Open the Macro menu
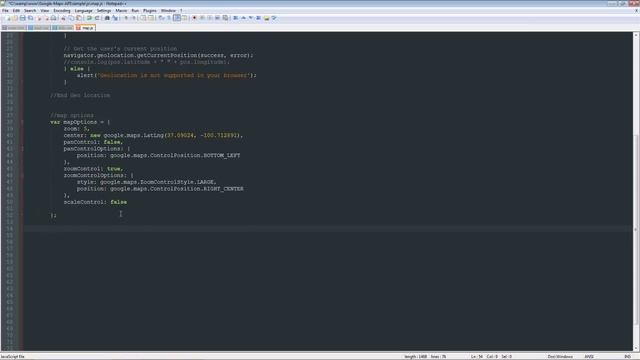This screenshot has width=640, height=360. [x=121, y=11]
